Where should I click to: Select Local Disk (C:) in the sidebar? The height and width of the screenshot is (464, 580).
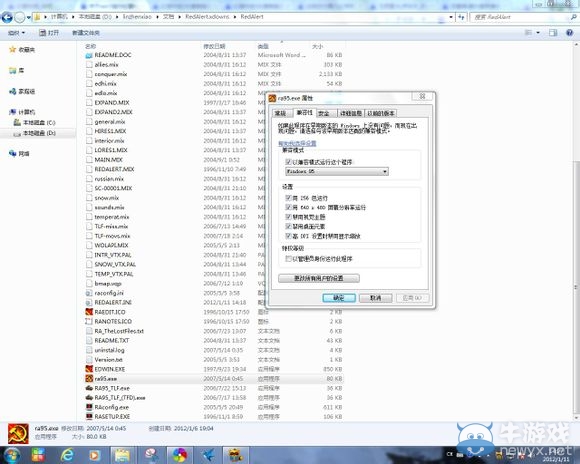click(x=34, y=122)
